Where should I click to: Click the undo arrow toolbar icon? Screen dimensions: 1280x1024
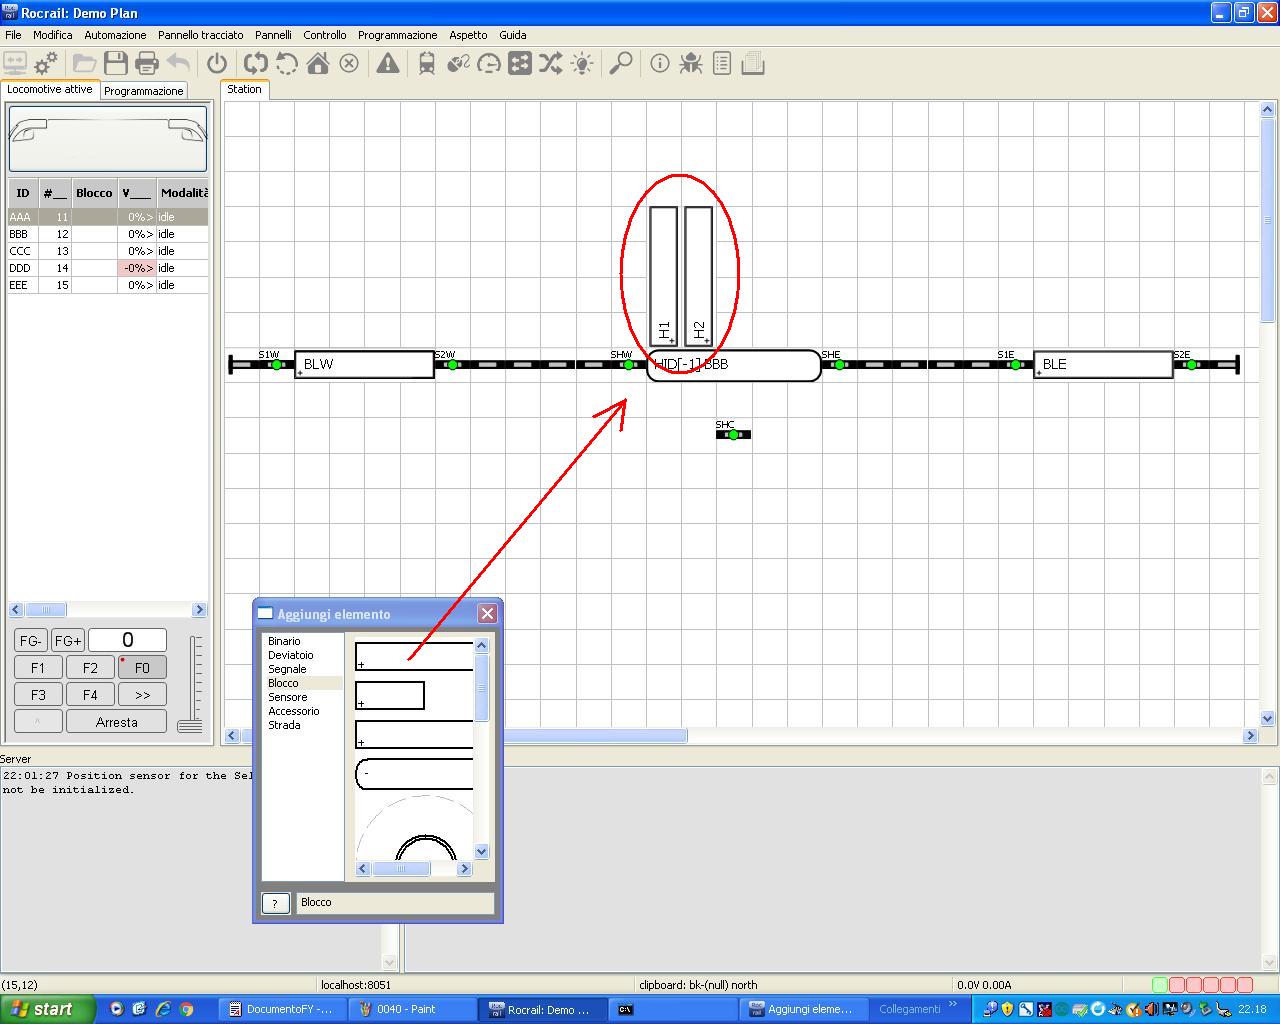point(178,64)
